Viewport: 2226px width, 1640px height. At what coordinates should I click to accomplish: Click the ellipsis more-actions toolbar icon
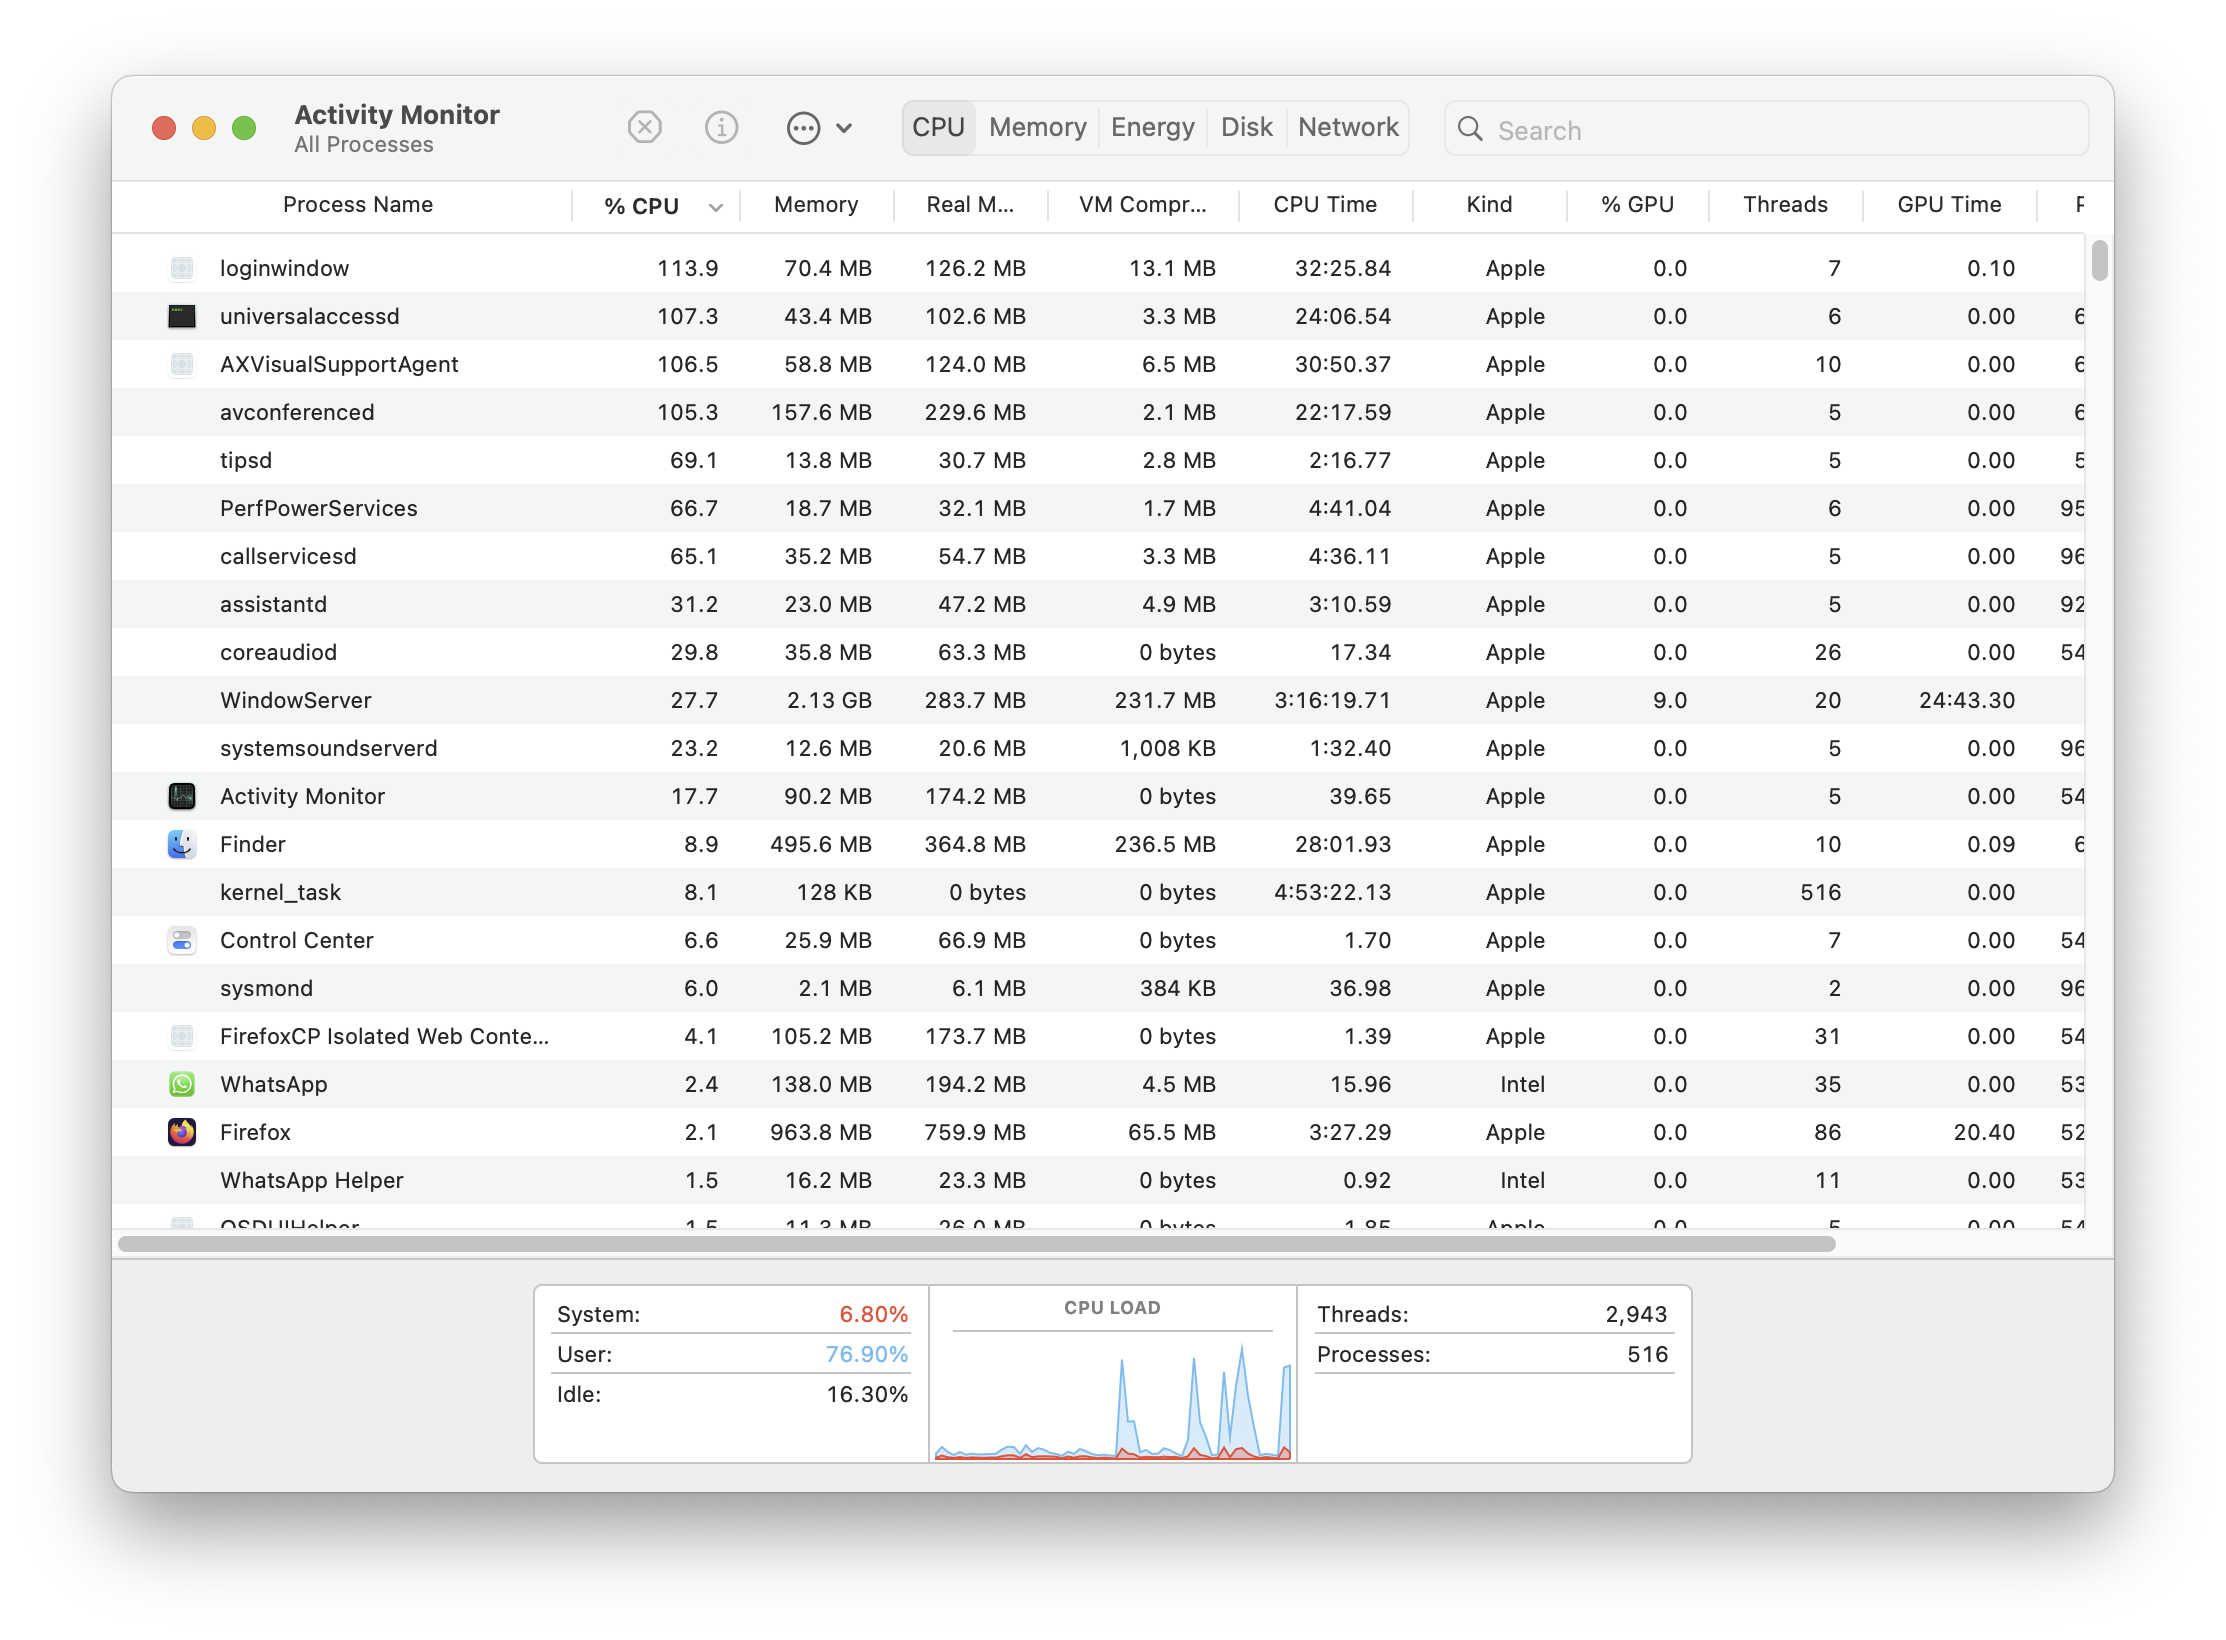[803, 128]
